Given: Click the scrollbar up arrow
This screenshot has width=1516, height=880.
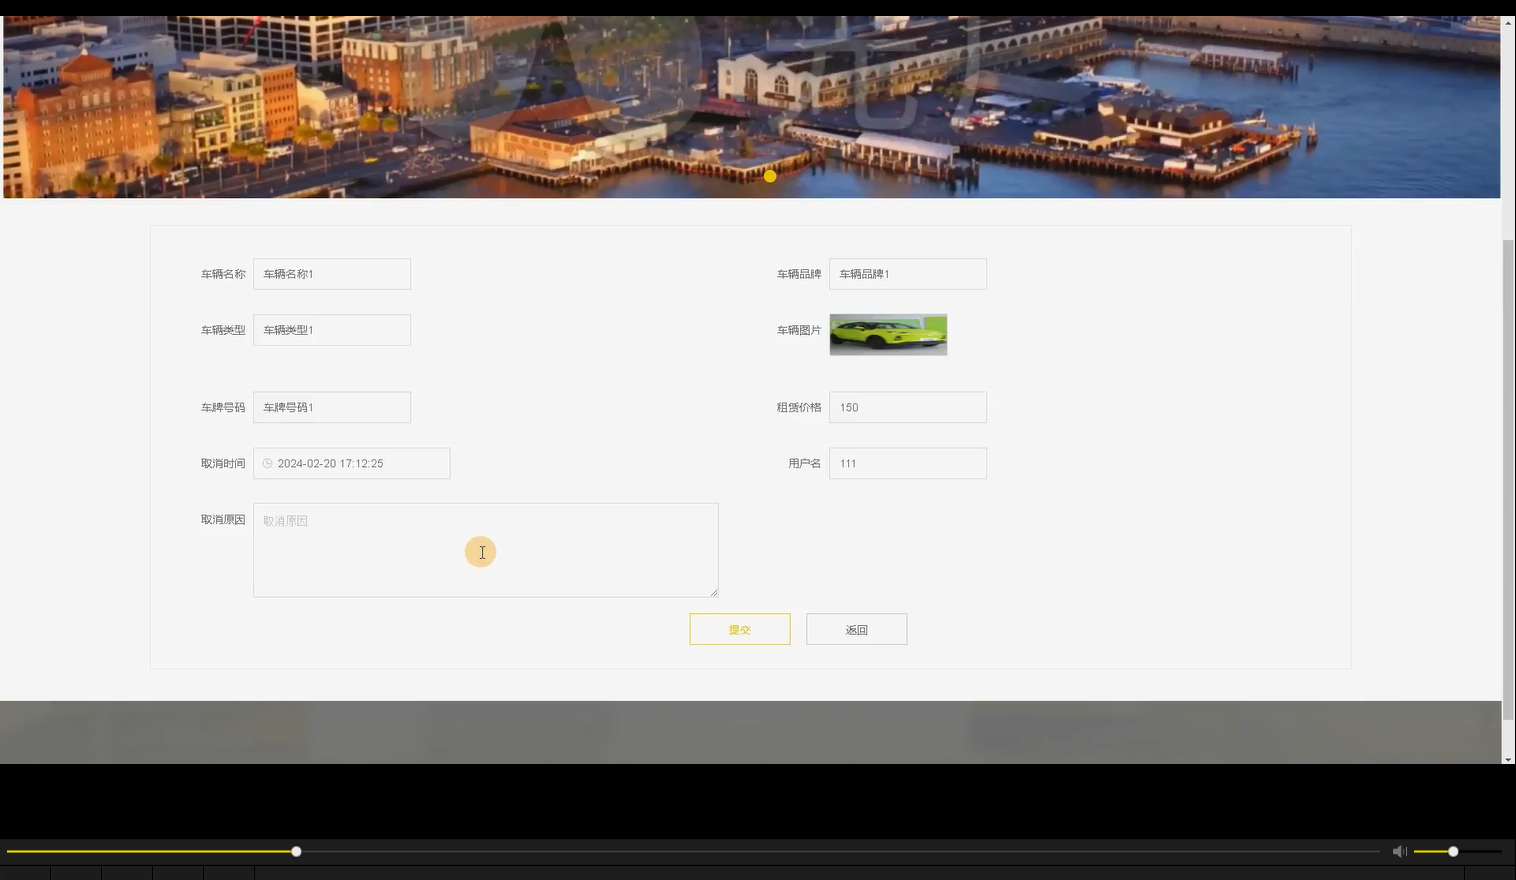Looking at the screenshot, I should pyautogui.click(x=1508, y=22).
